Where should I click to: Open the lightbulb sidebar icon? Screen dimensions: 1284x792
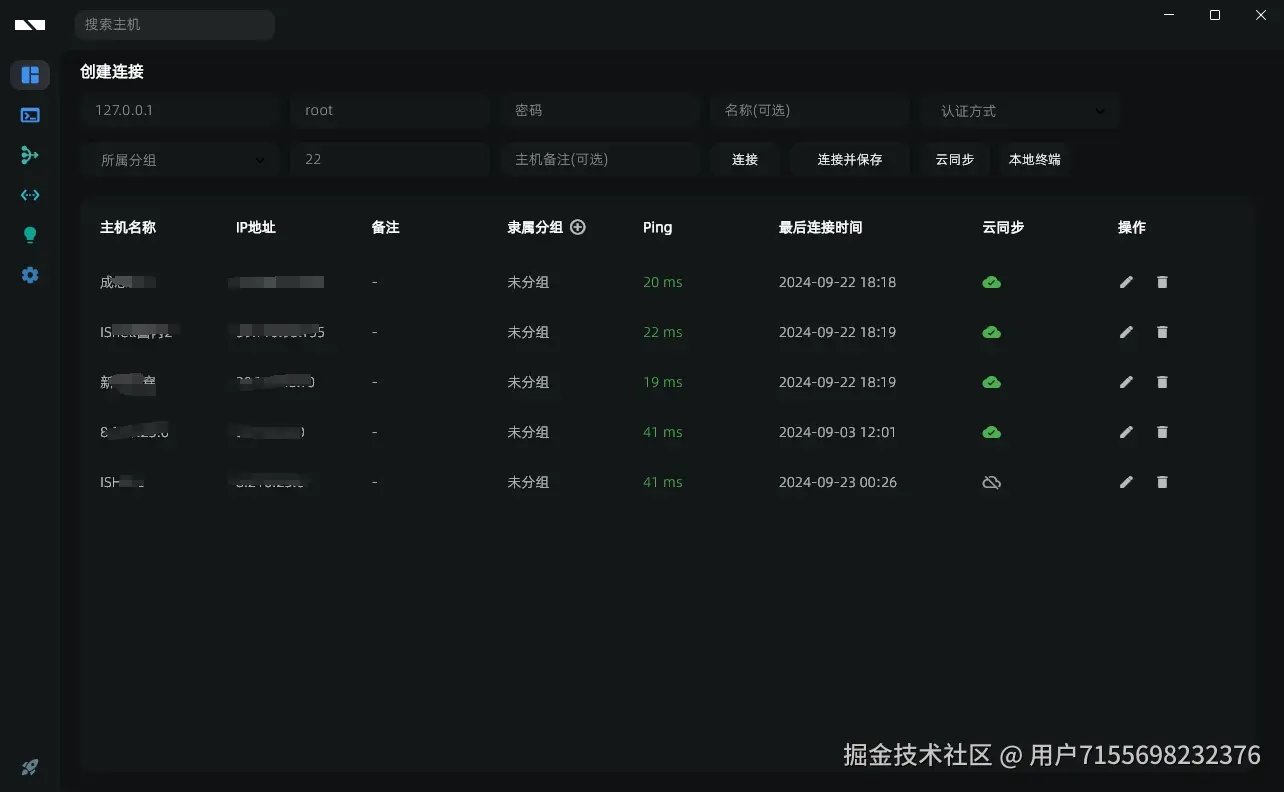[x=30, y=235]
